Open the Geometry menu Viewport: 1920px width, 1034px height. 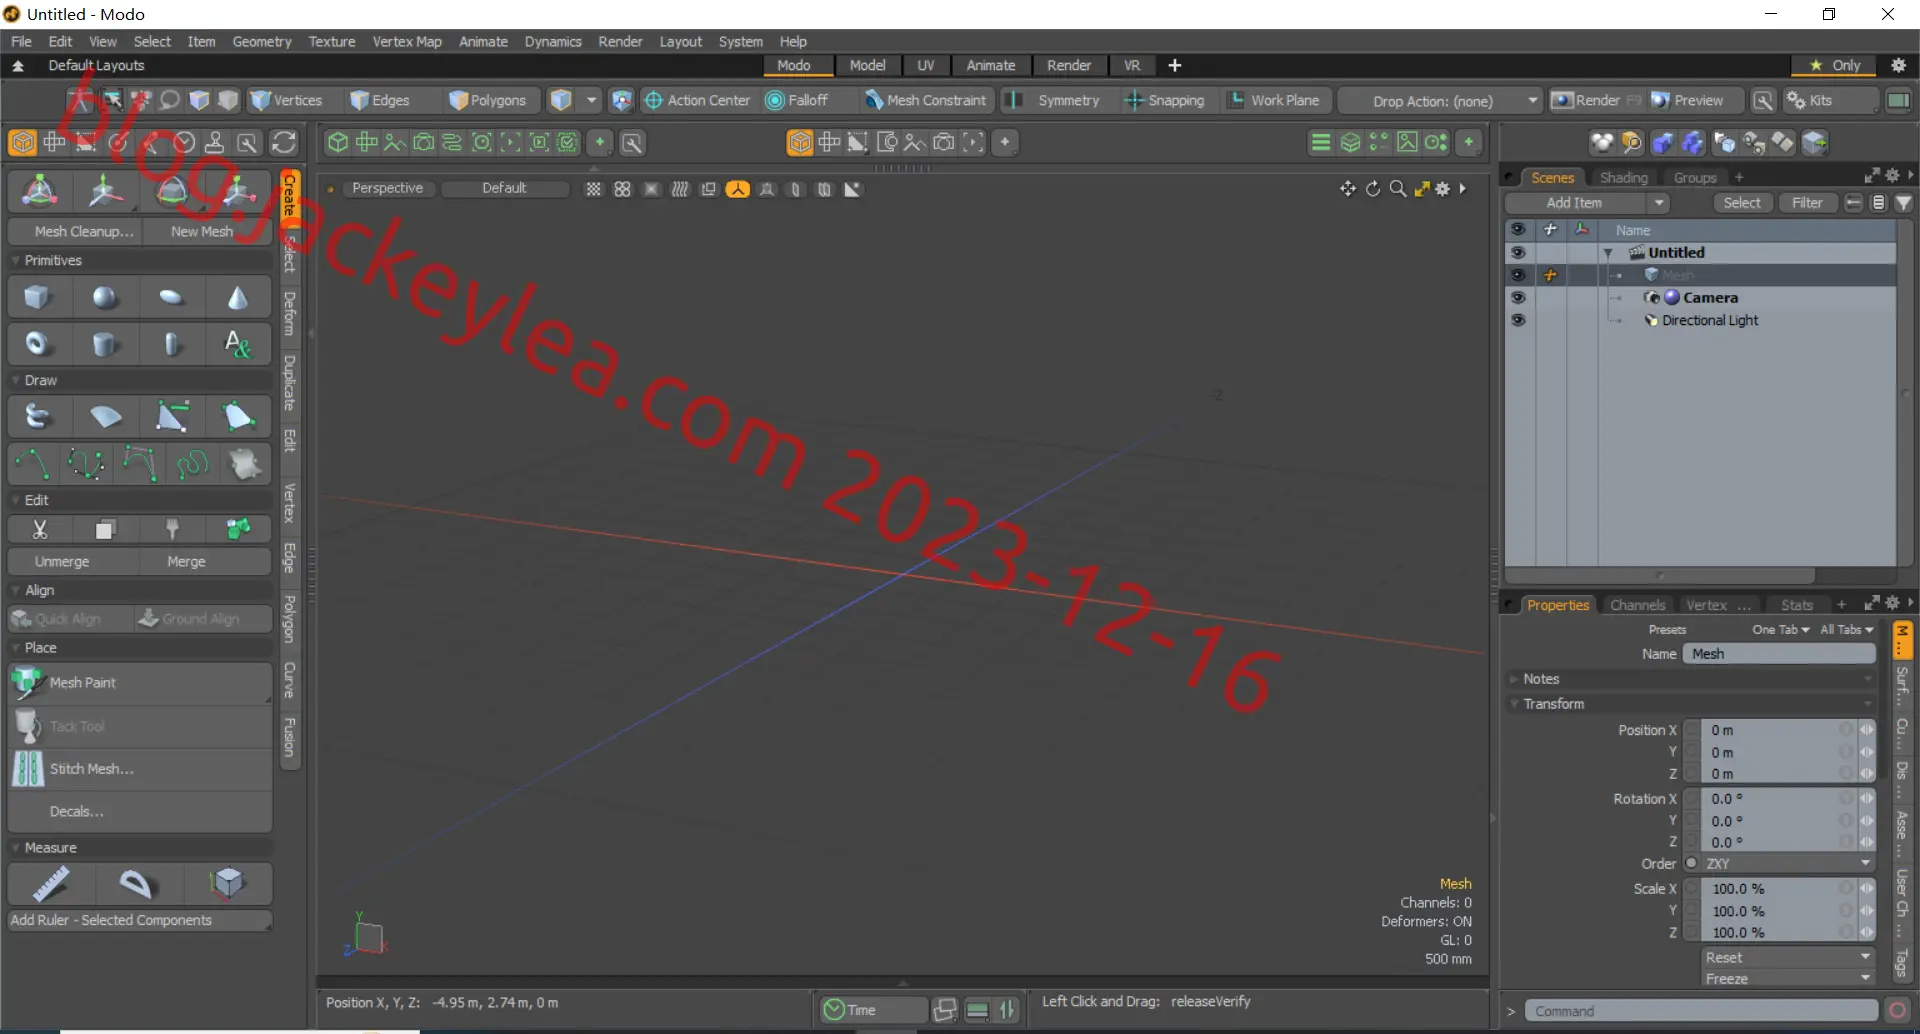[x=262, y=41]
